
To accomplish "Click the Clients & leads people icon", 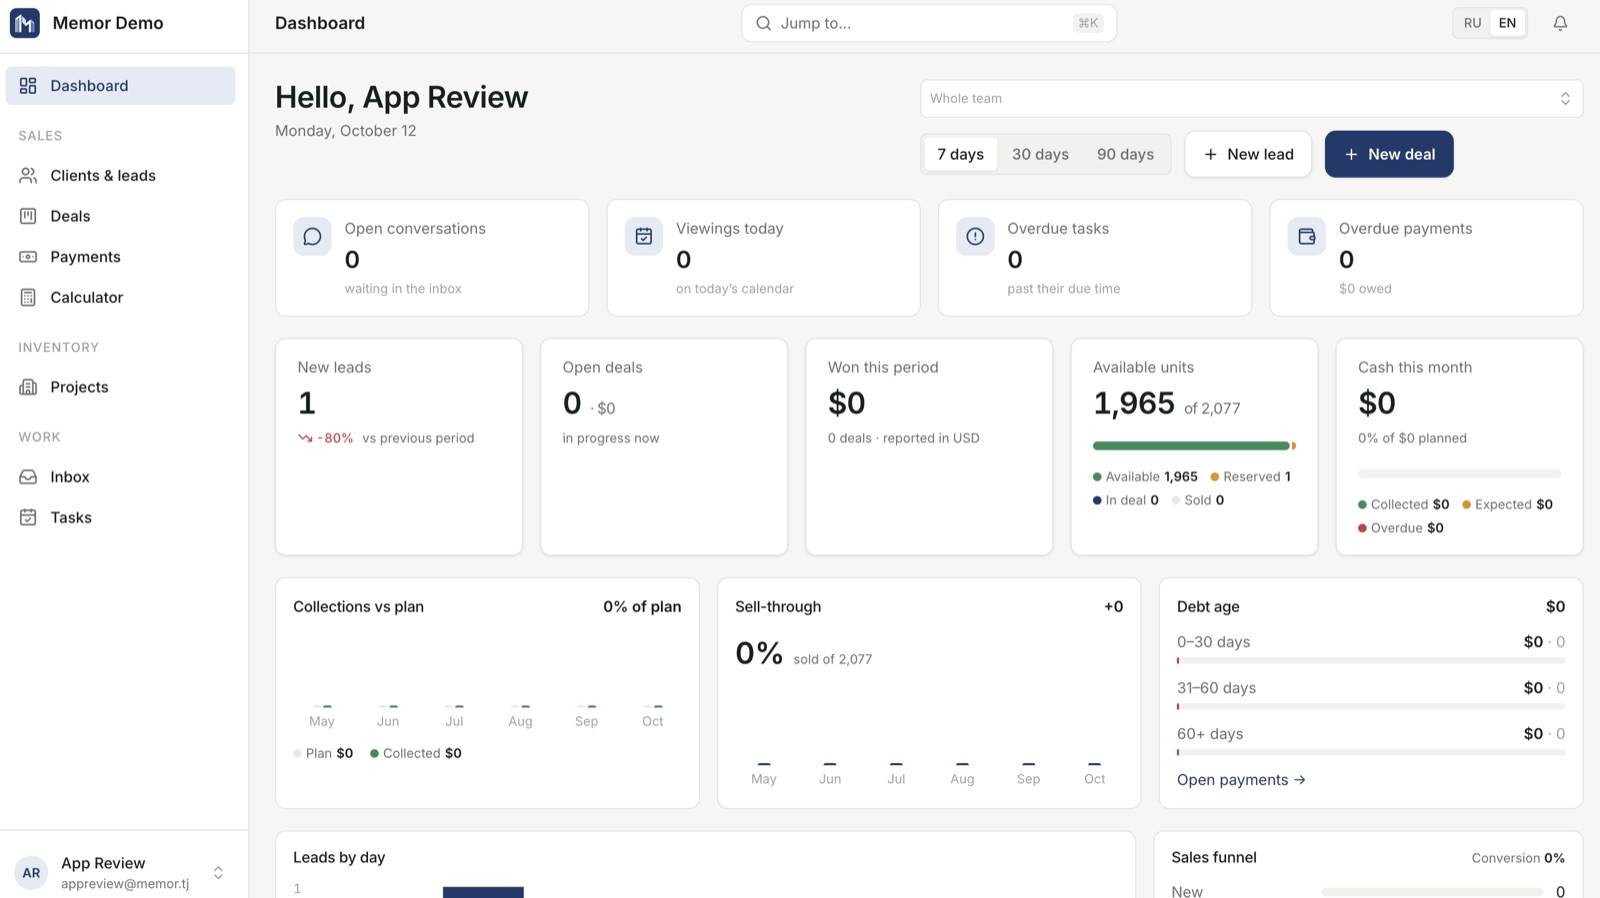I will 28,176.
